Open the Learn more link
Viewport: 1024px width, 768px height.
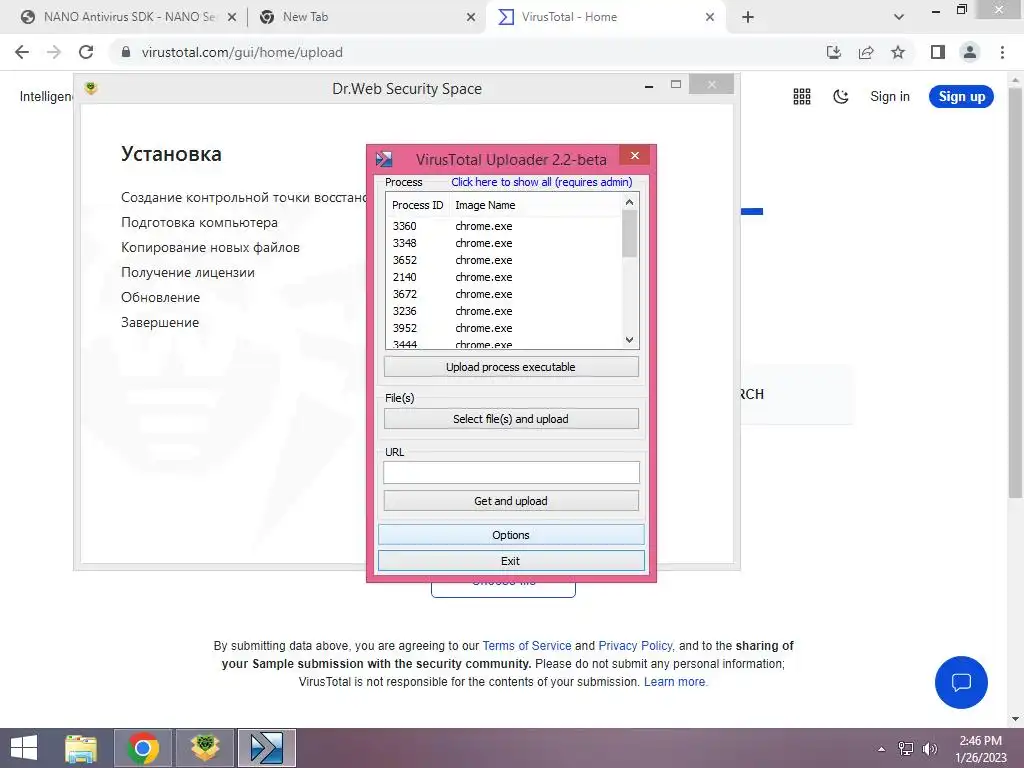675,682
